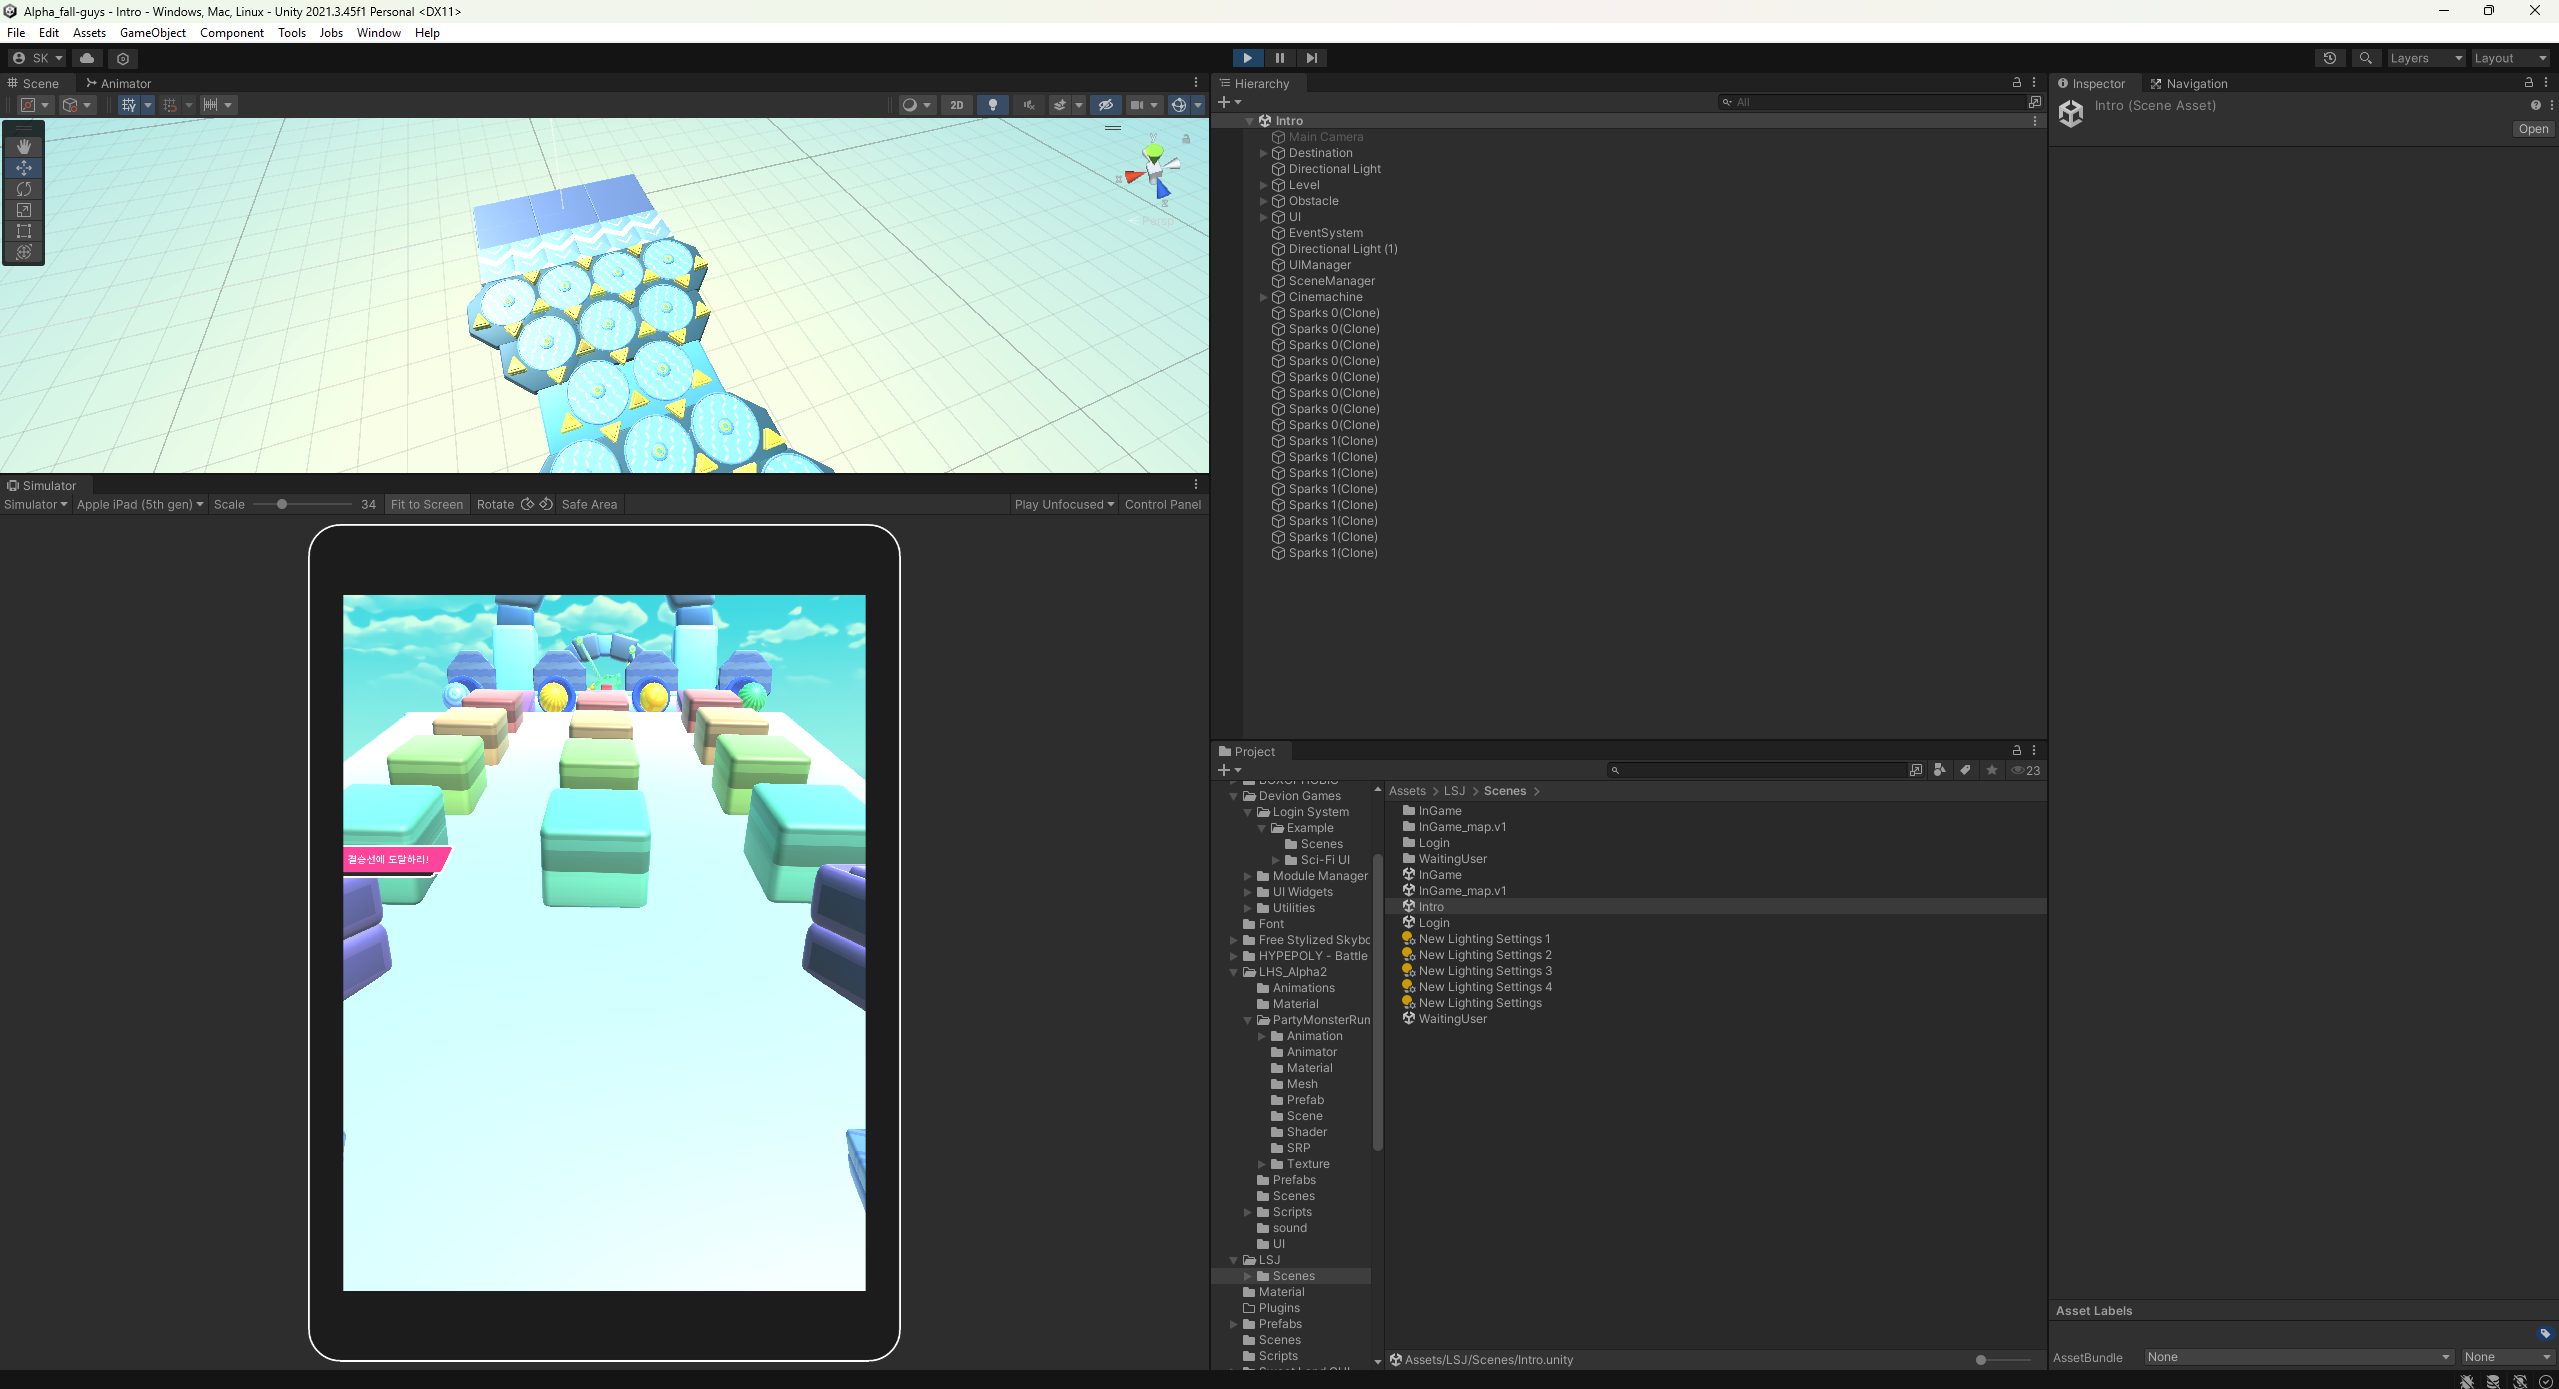Toggle scene lighting bulb
This screenshot has width=2559, height=1389.
[x=992, y=105]
